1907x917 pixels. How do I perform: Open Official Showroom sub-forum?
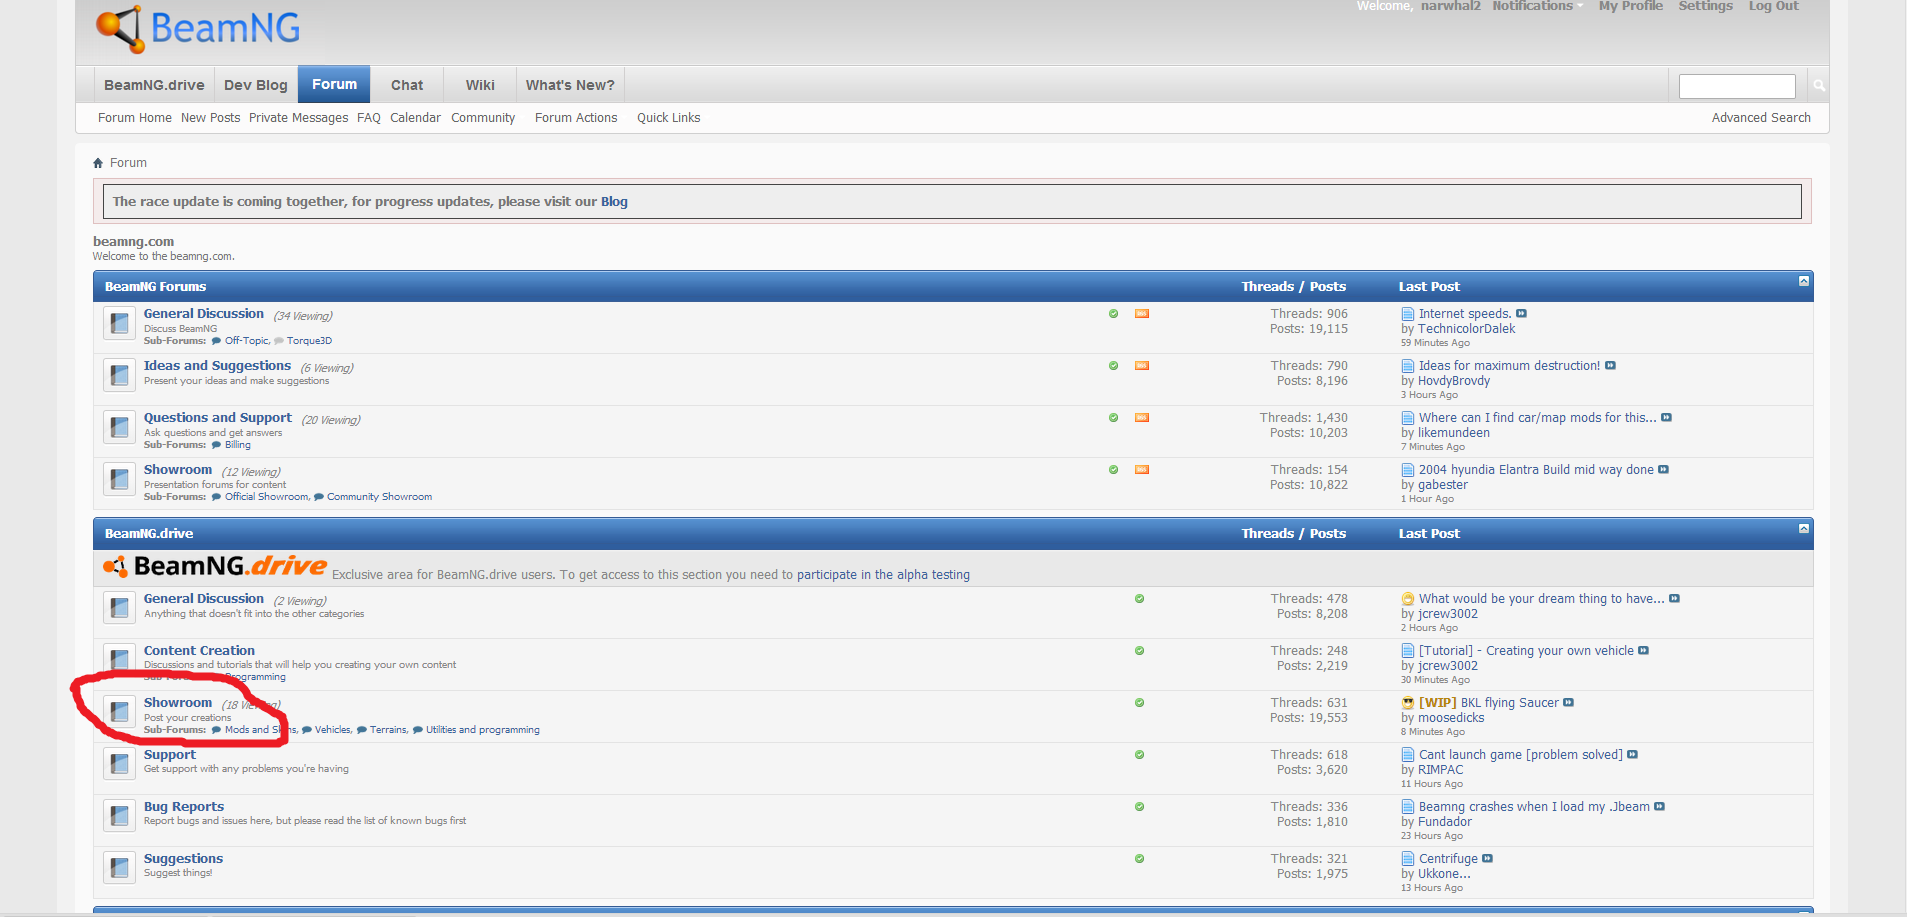(x=267, y=497)
